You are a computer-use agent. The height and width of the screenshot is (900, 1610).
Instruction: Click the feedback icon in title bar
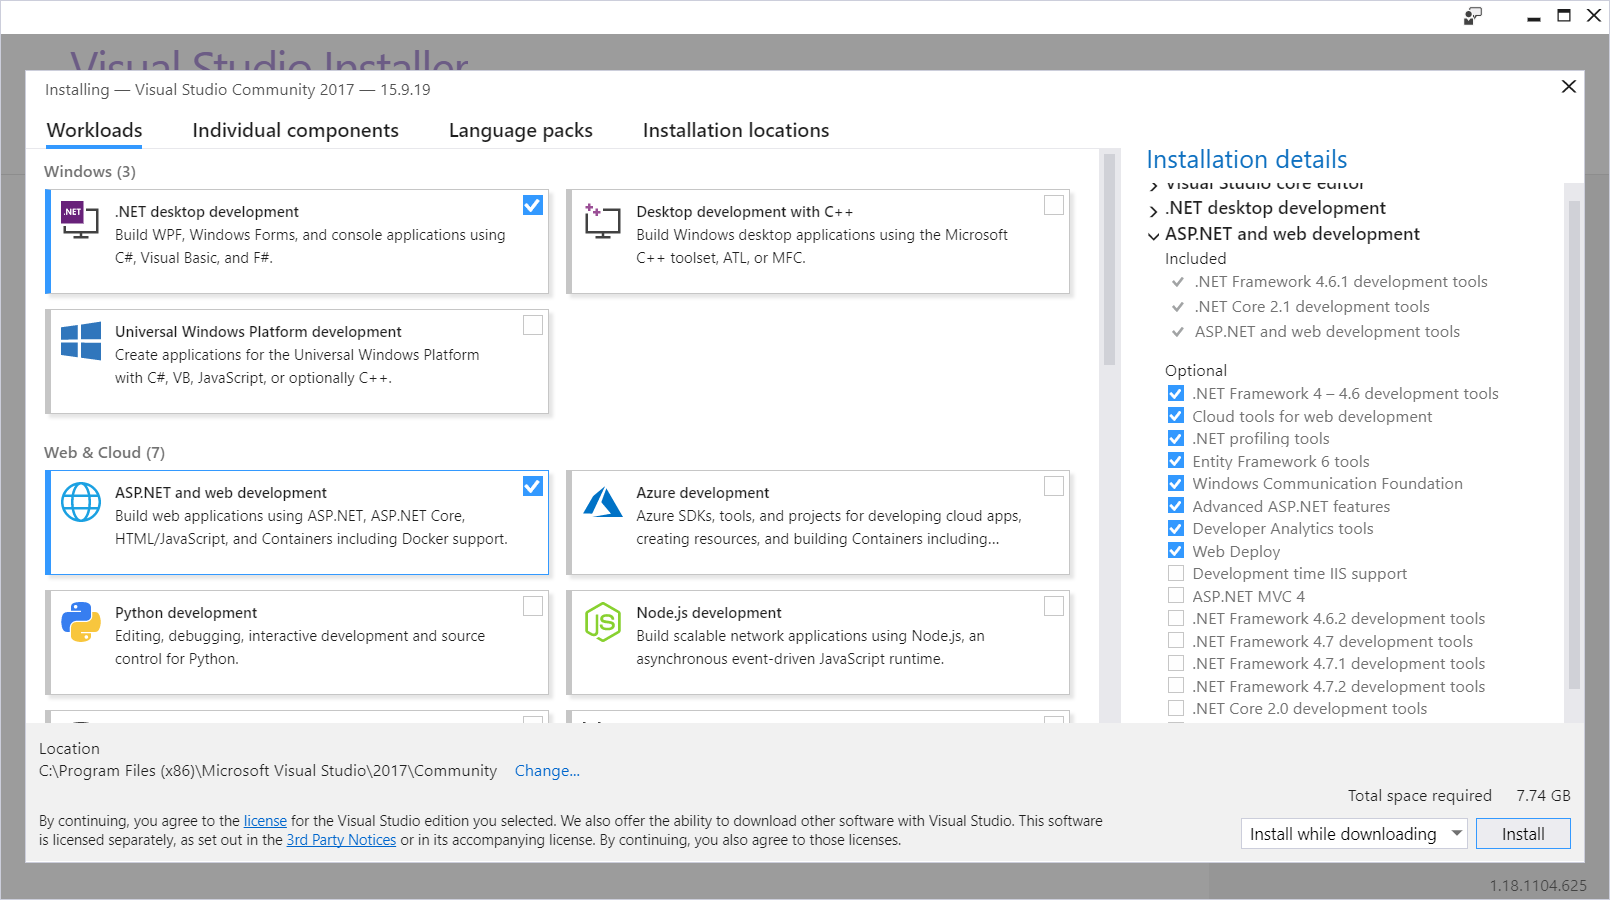pos(1472,16)
